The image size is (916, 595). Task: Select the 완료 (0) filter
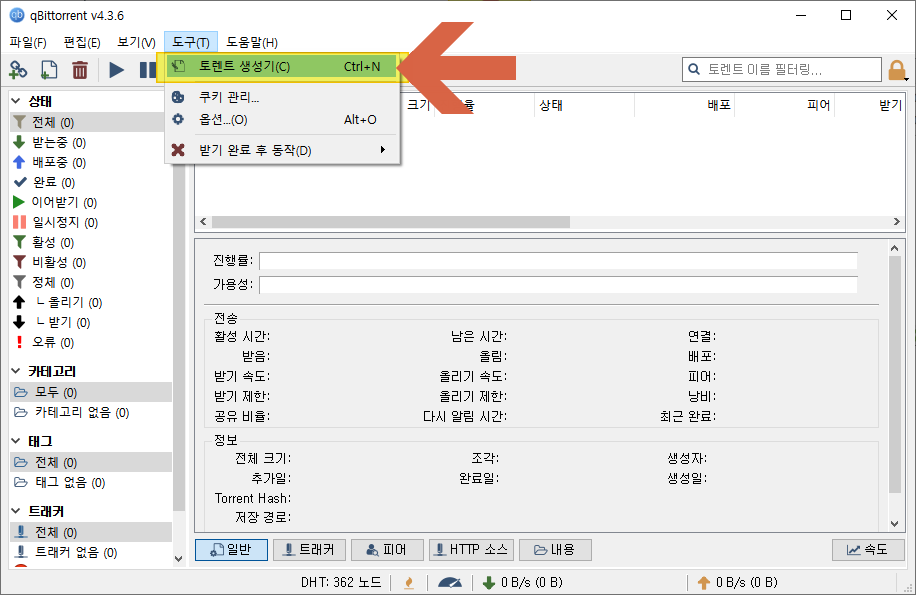(x=91, y=182)
